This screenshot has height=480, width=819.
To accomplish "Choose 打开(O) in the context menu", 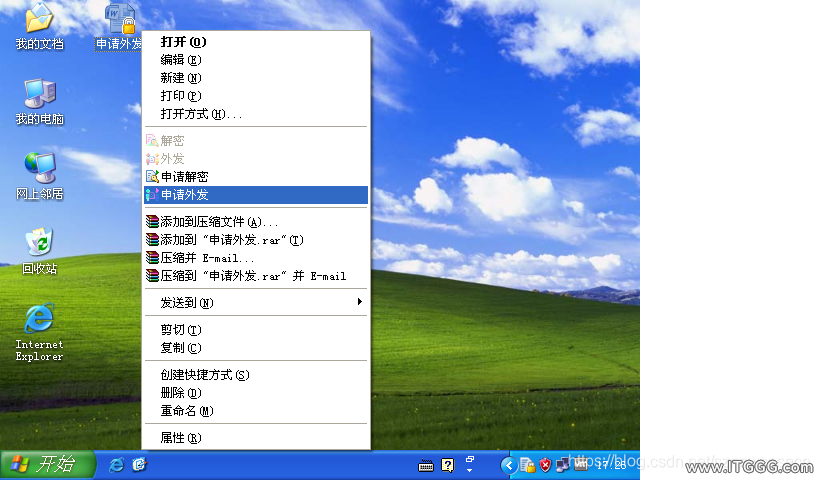I will click(256, 42).
